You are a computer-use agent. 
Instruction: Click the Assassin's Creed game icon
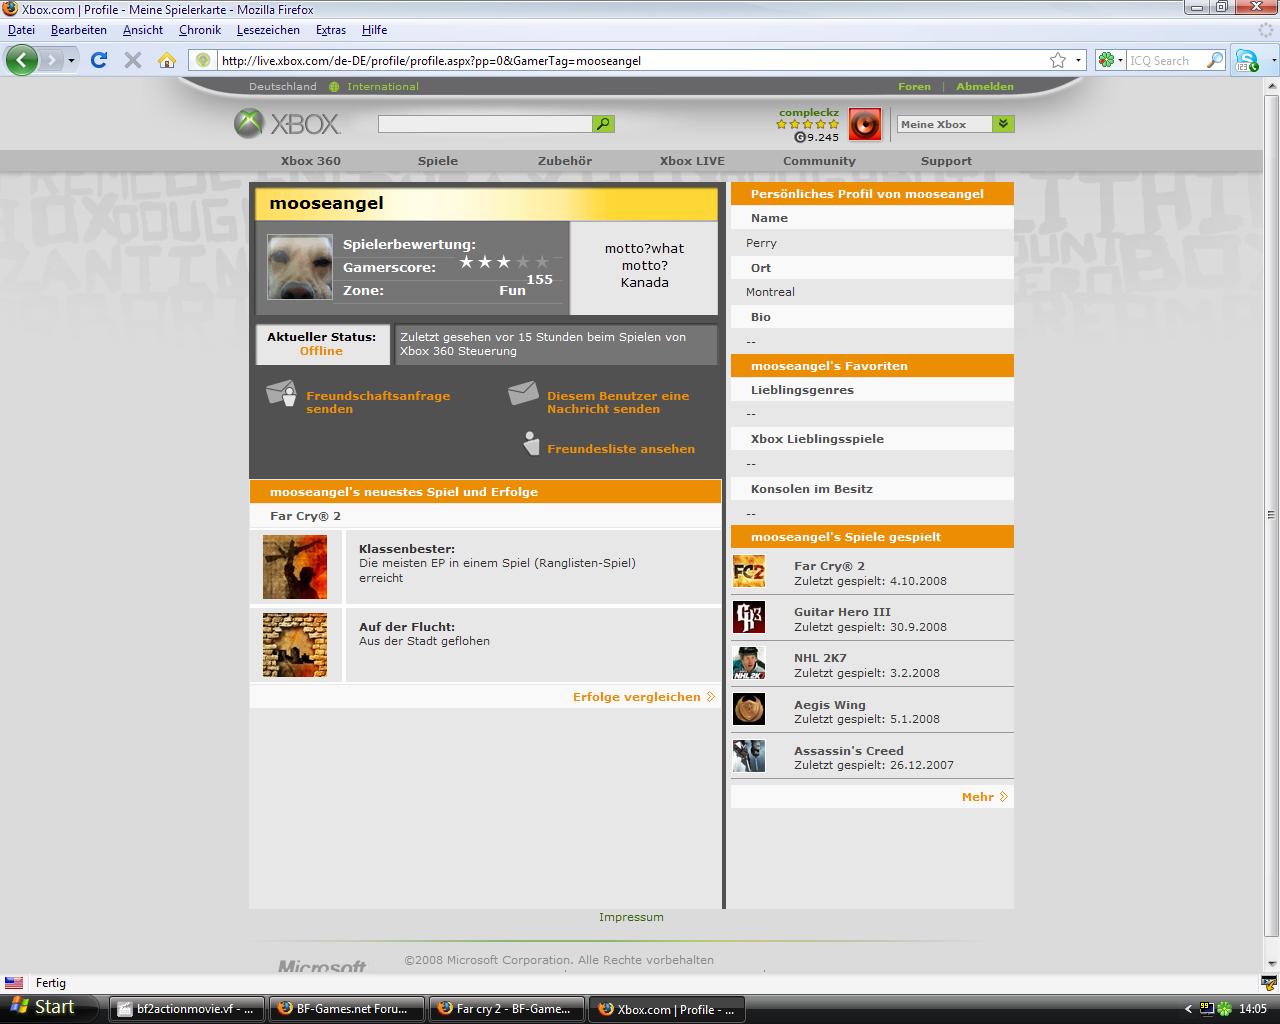(x=749, y=756)
